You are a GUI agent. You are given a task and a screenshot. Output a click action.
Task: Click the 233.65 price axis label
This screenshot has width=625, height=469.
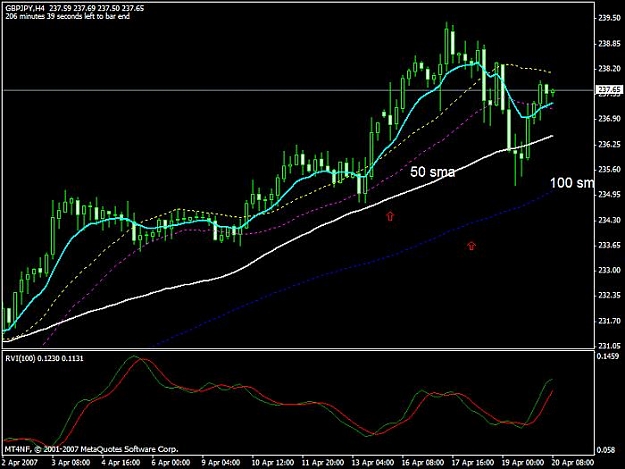click(609, 245)
